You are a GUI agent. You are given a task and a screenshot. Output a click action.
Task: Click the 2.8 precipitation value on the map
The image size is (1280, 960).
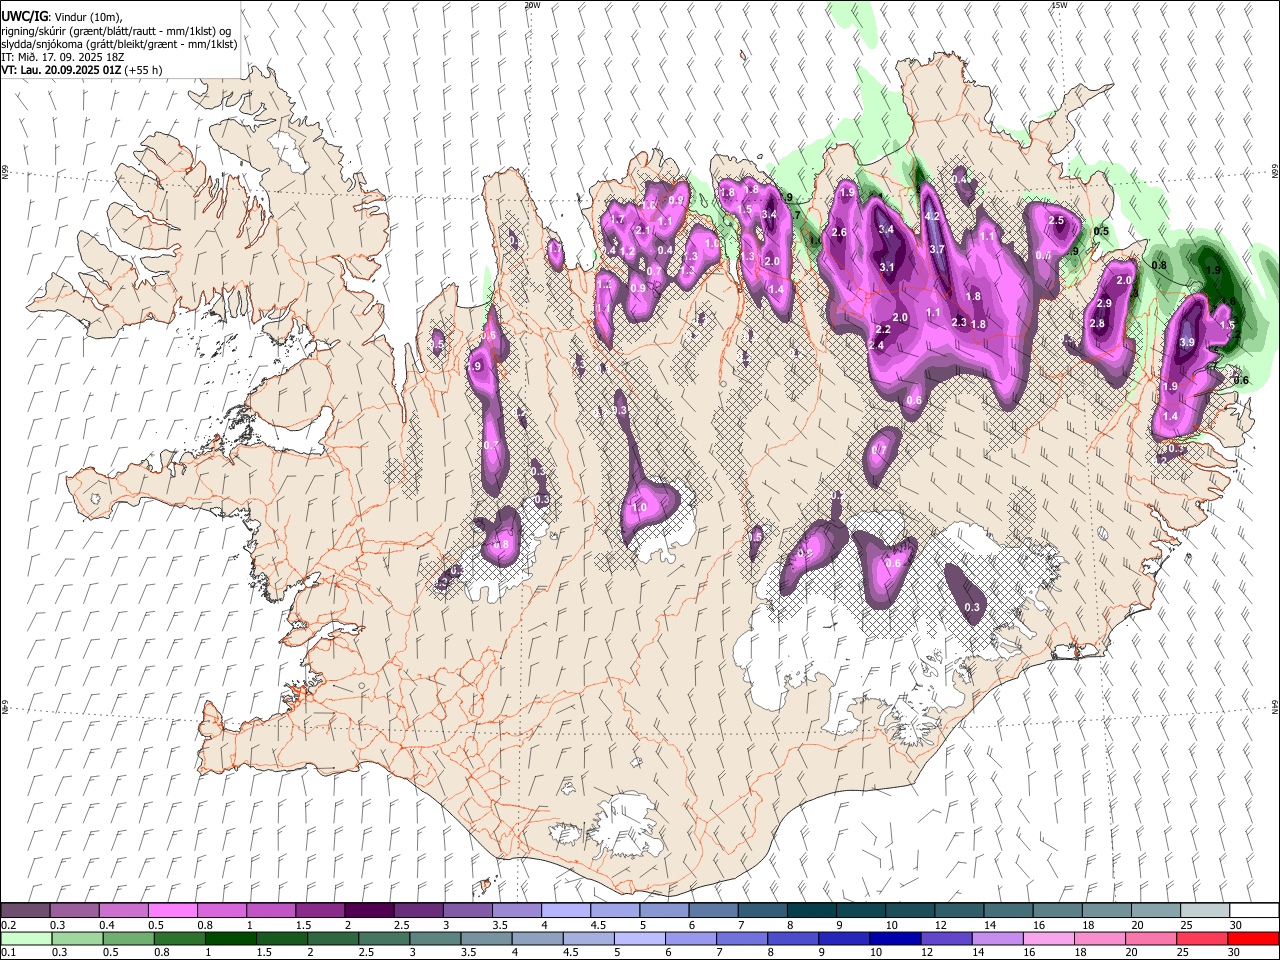click(1097, 323)
